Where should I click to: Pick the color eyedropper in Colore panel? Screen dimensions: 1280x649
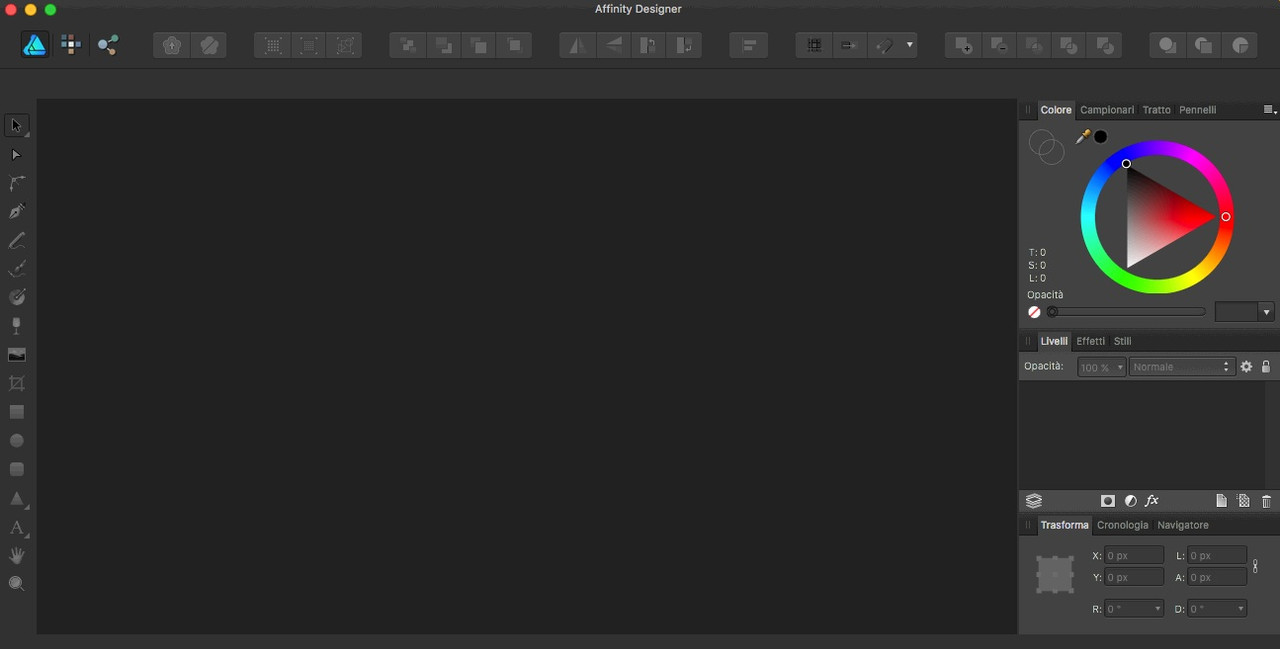tap(1082, 137)
